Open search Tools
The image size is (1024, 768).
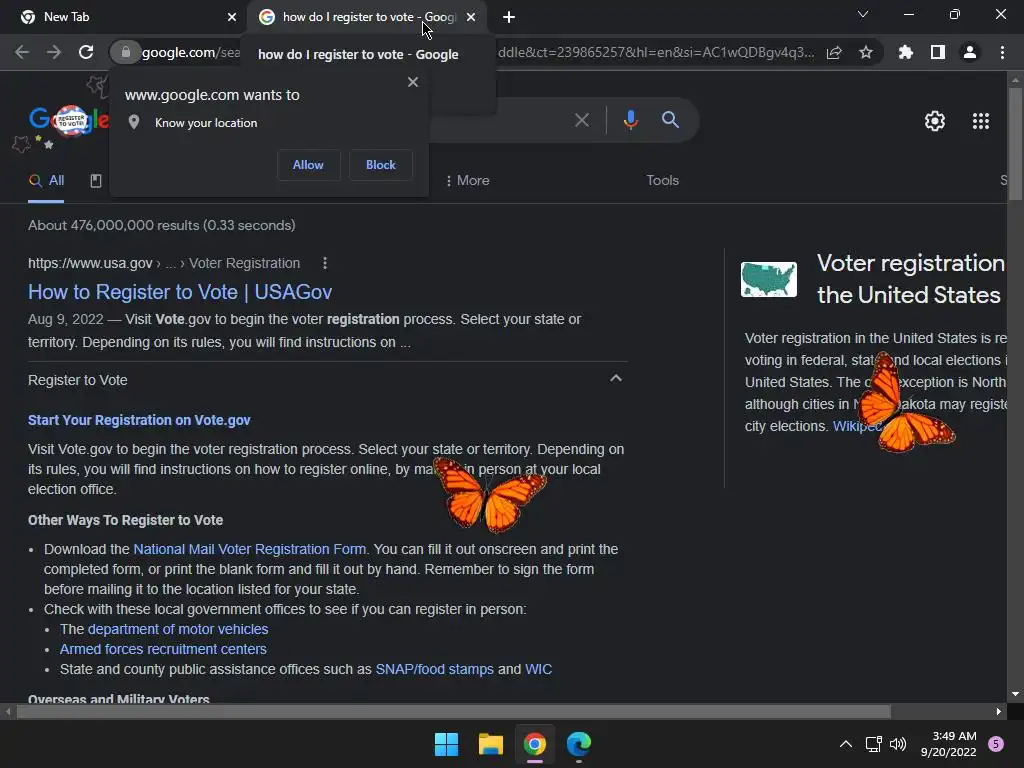pos(662,181)
